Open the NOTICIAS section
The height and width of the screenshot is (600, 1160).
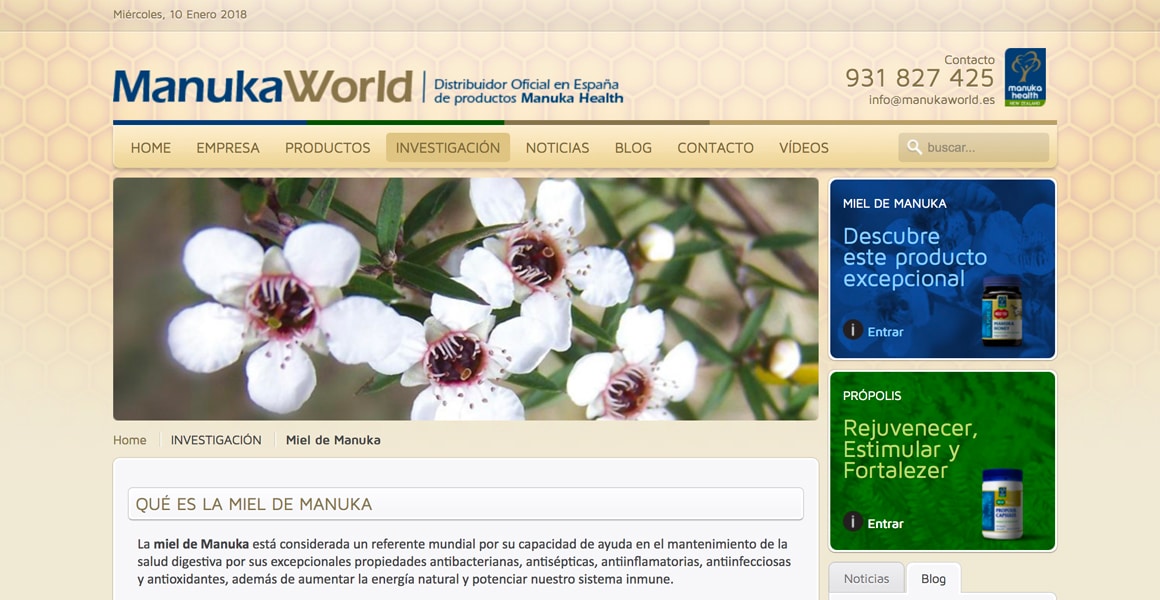pyautogui.click(x=557, y=148)
